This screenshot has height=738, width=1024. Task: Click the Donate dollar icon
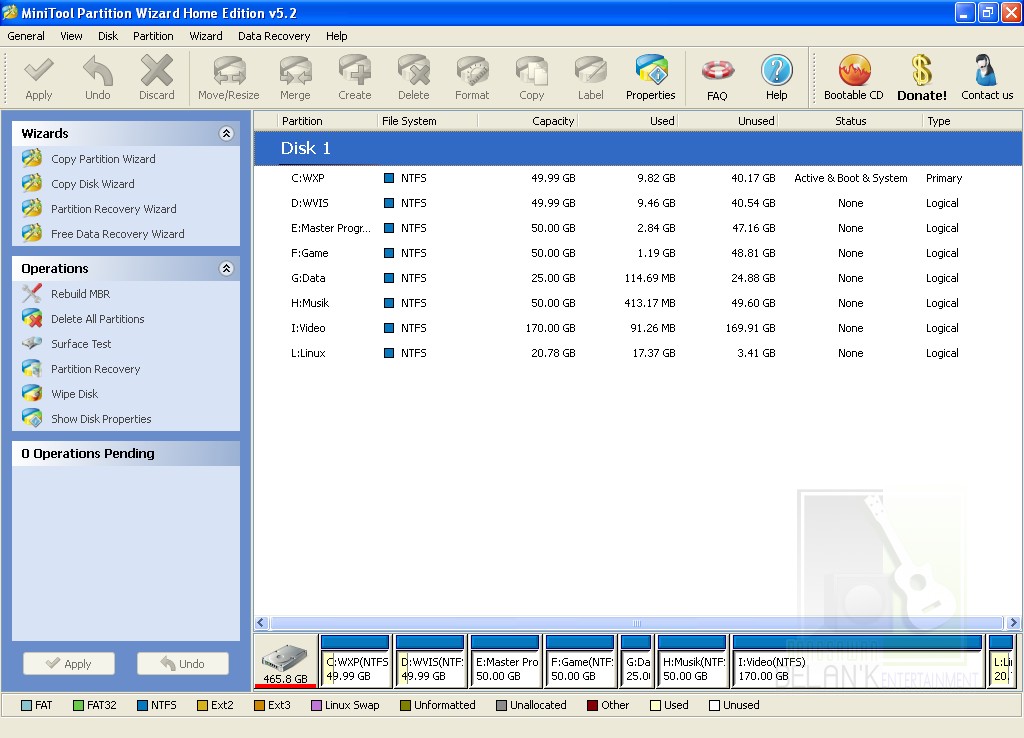pos(921,71)
